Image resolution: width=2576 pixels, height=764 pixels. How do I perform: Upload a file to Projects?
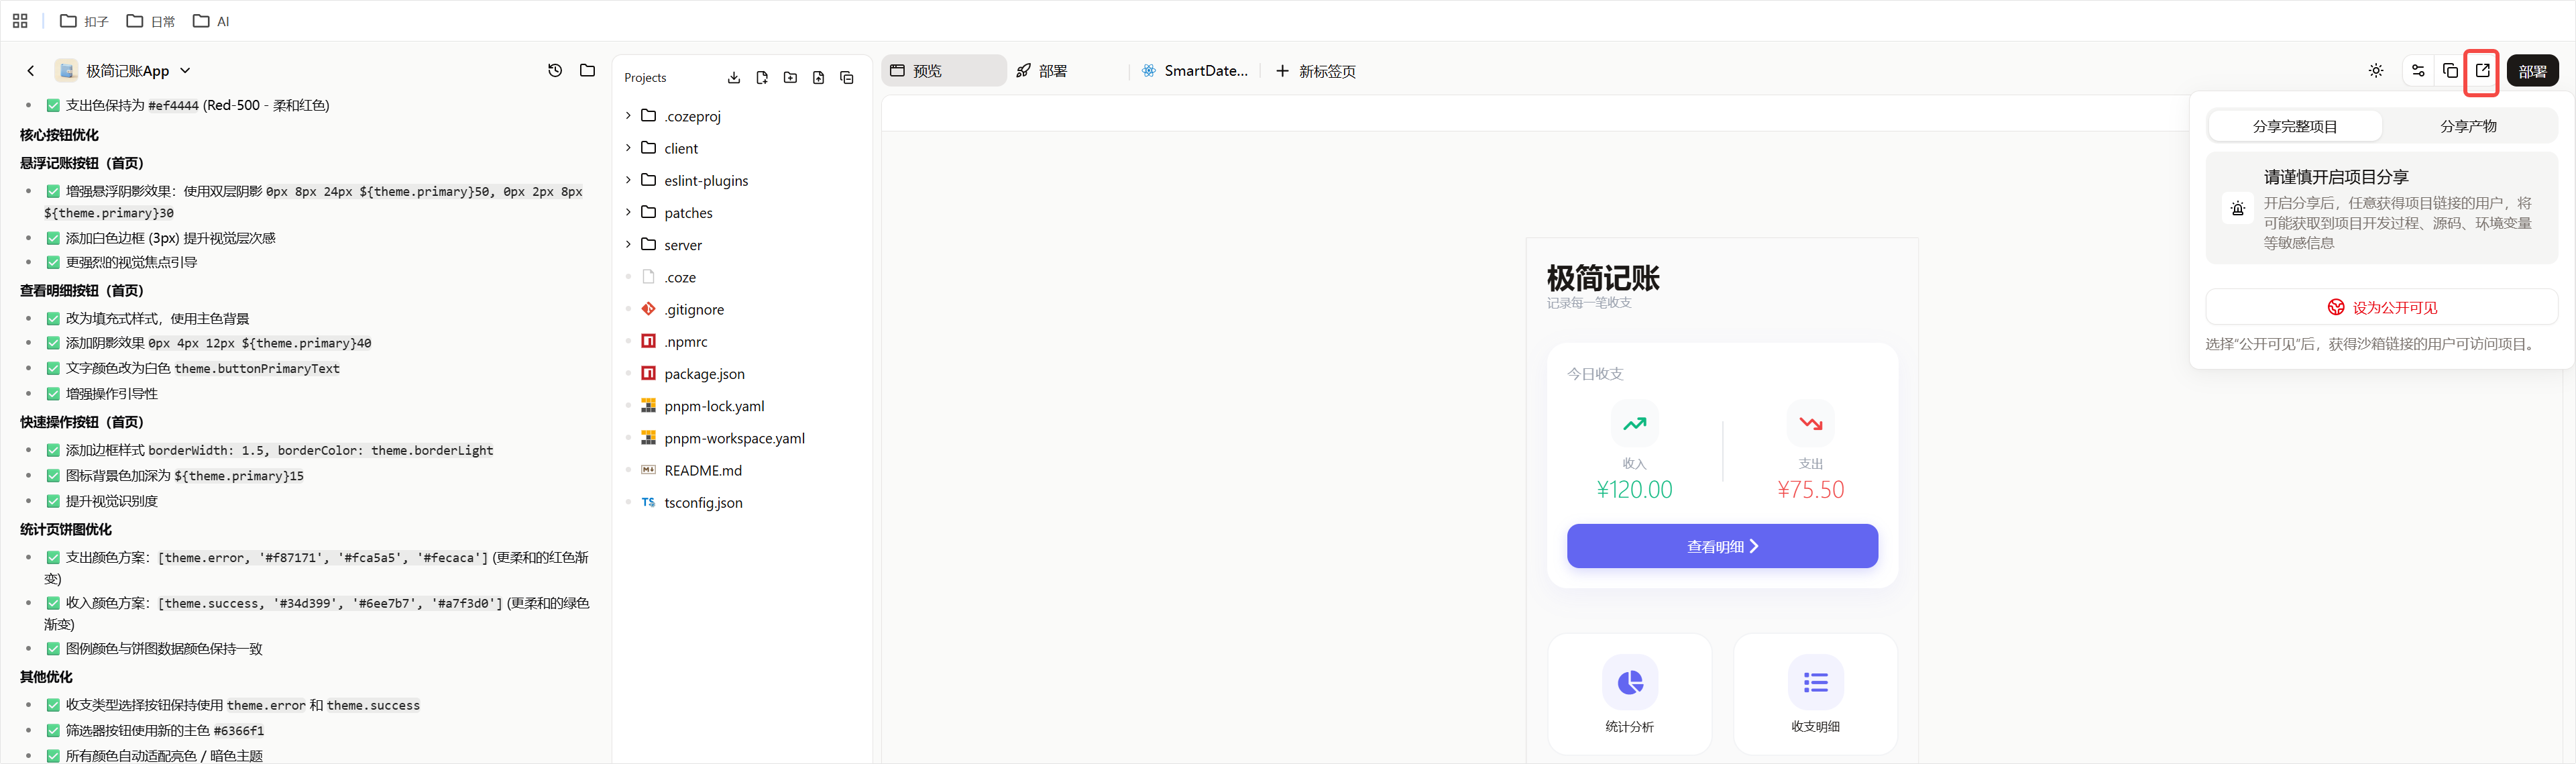pyautogui.click(x=818, y=78)
